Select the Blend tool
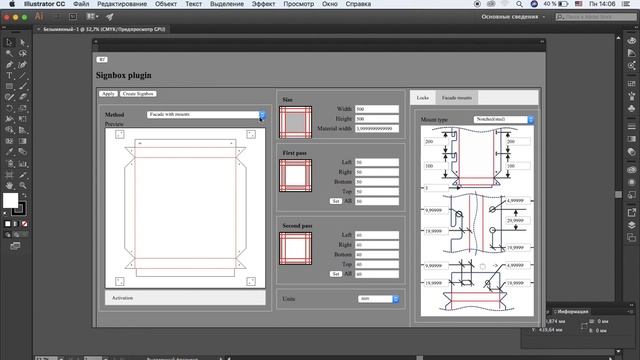The height and width of the screenshot is (360, 640). pyautogui.click(x=23, y=152)
